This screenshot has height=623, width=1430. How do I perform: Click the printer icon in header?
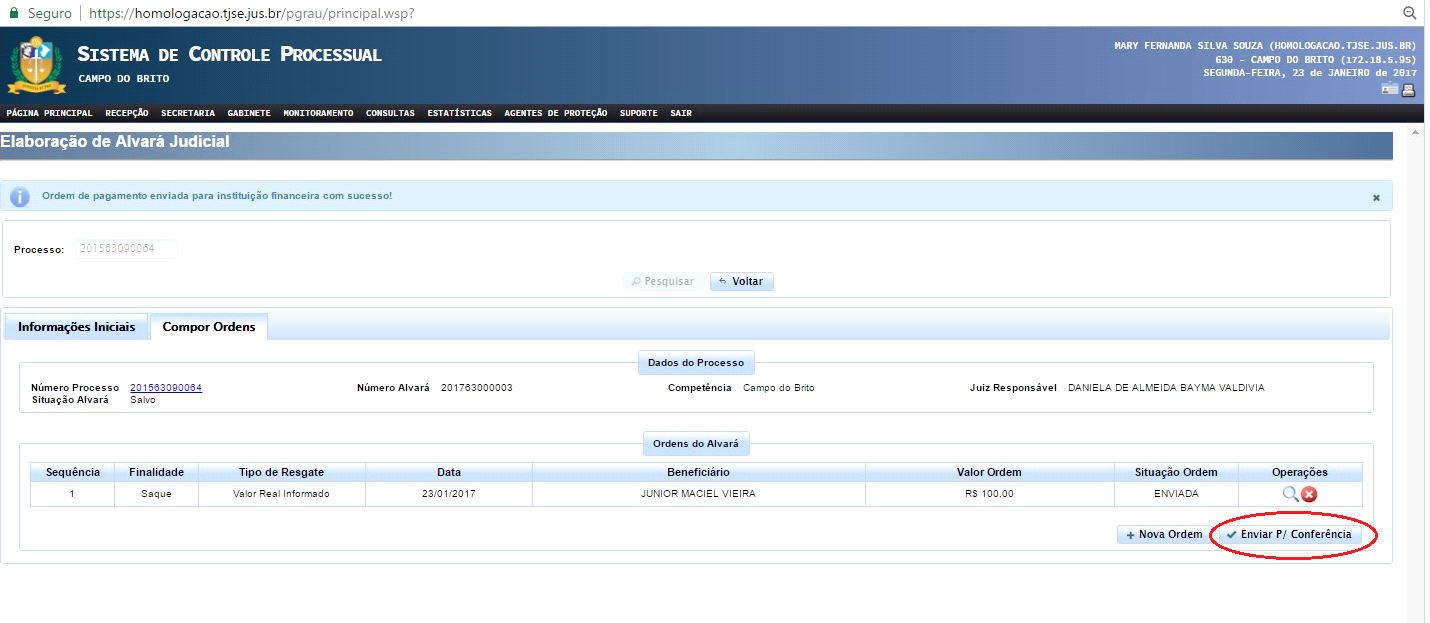click(x=1408, y=89)
